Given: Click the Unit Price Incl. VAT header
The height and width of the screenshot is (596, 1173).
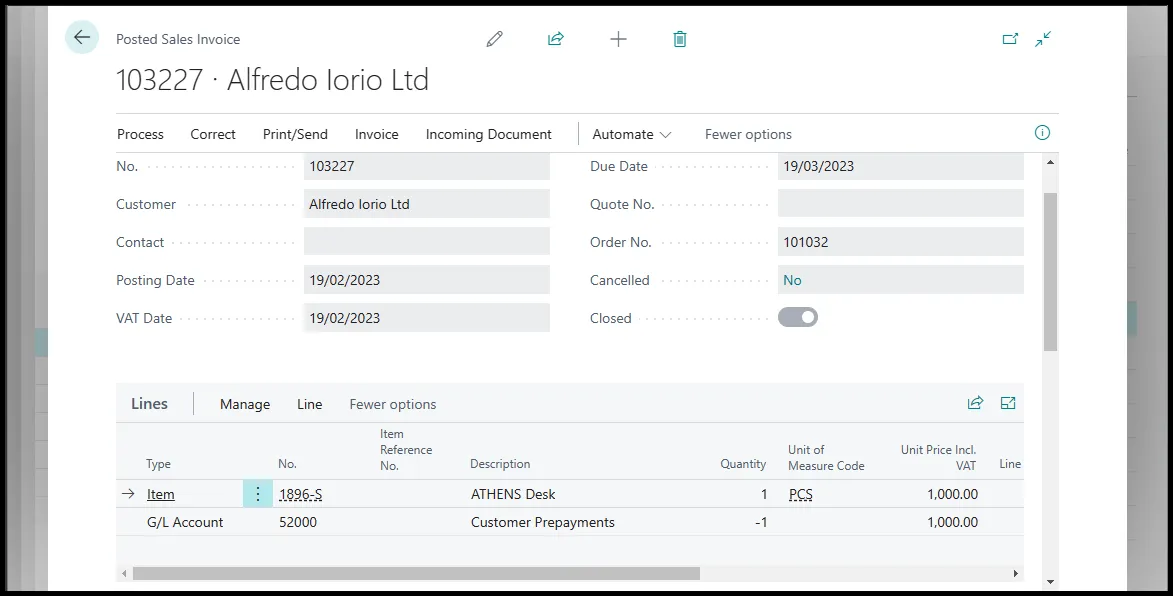Looking at the screenshot, I should coord(938,458).
